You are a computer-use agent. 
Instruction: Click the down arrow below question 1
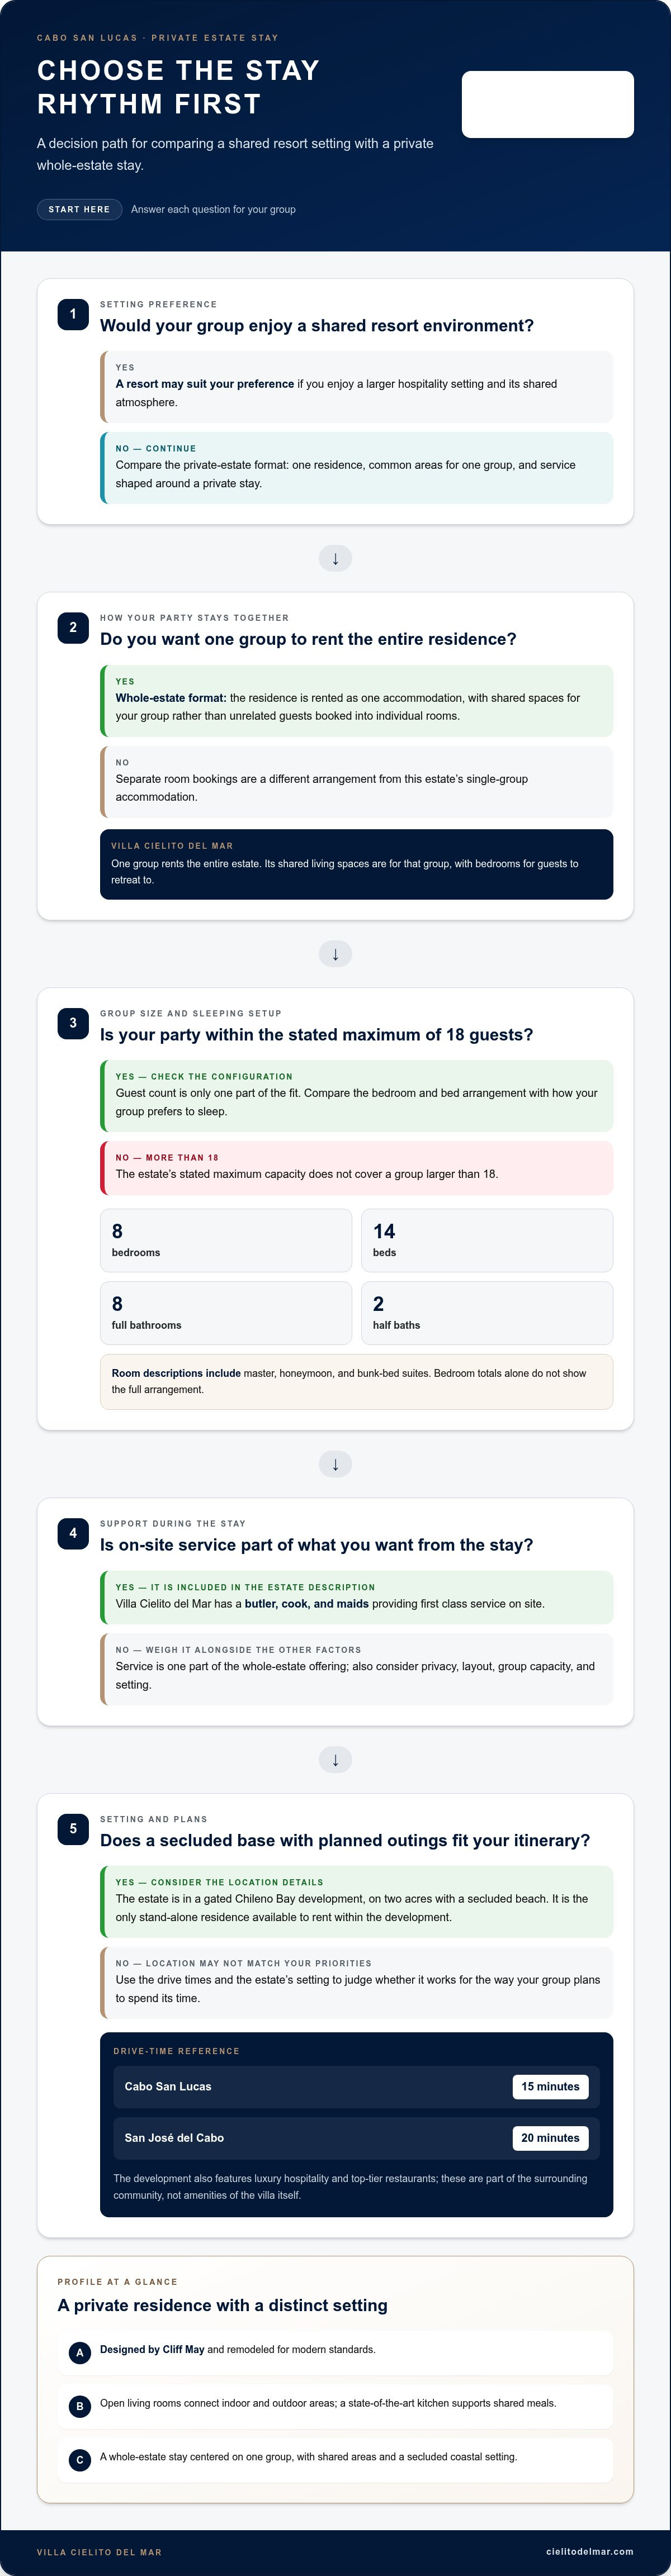tap(335, 559)
